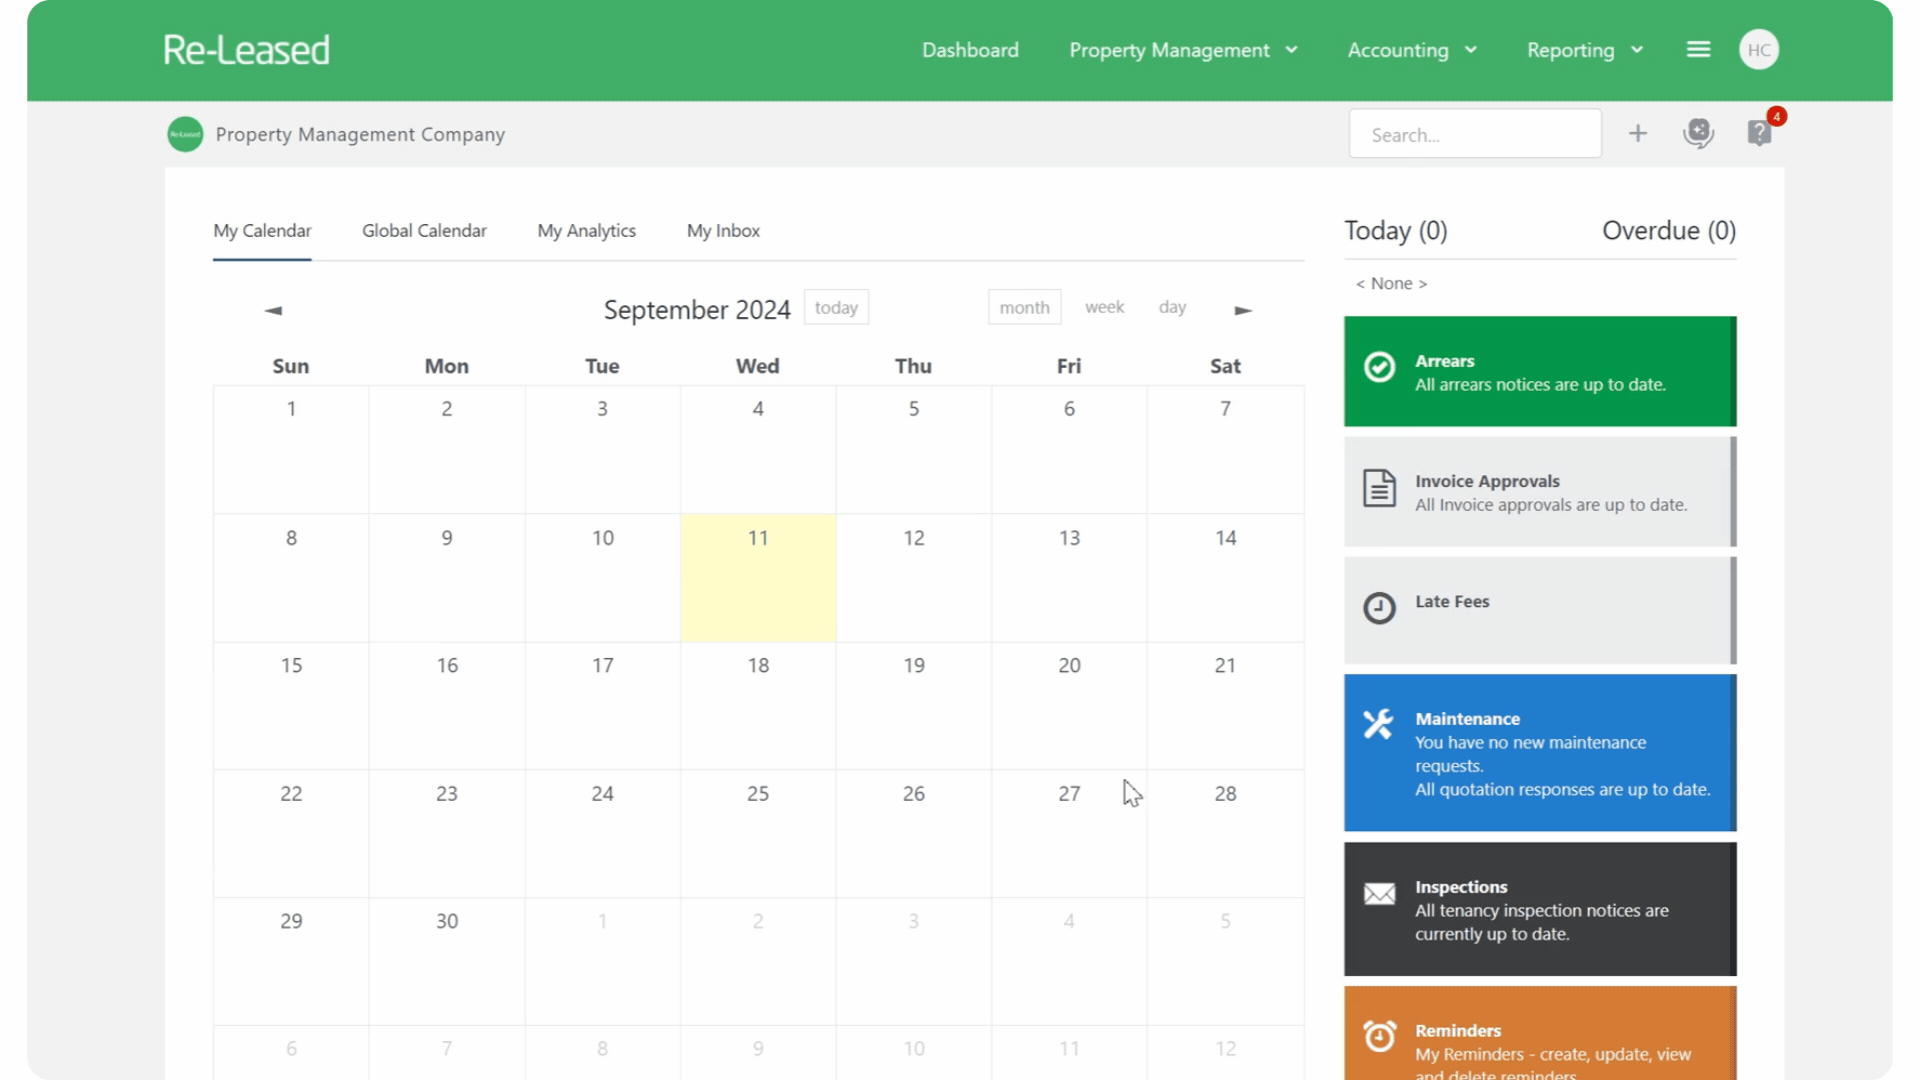Open help notifications icon with badge
The height and width of the screenshot is (1080, 1920).
click(1760, 132)
